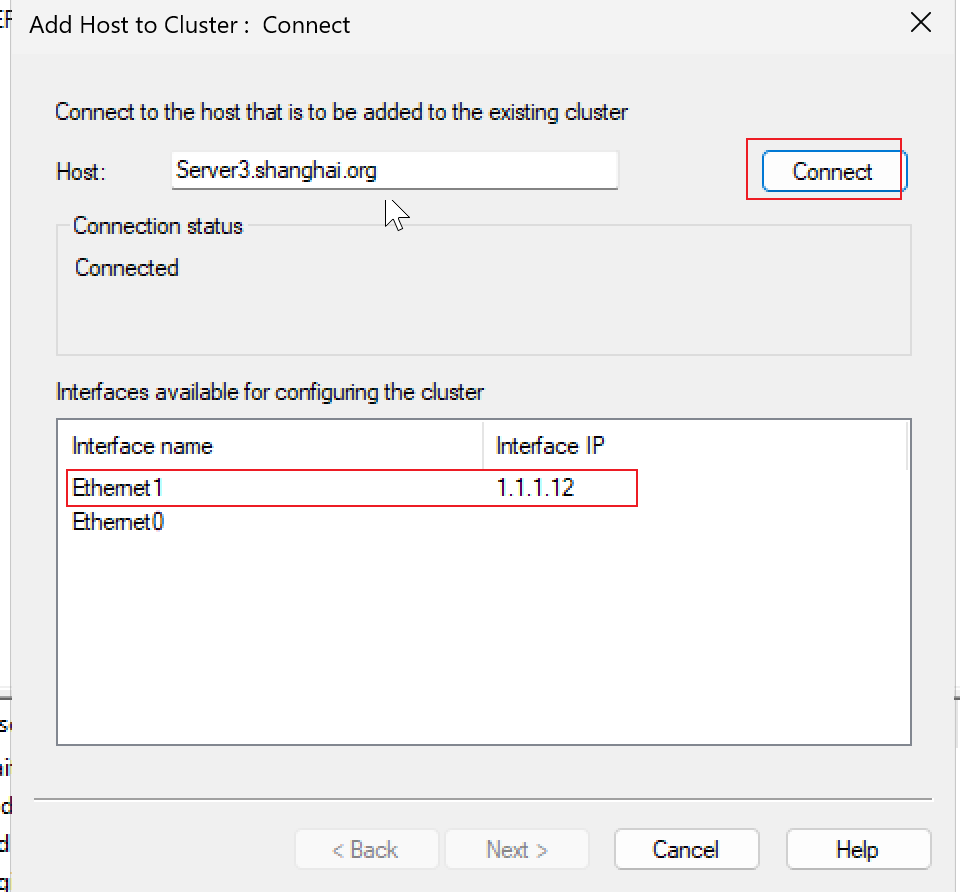Image resolution: width=960 pixels, height=892 pixels.
Task: Click the Host: label
Action: [x=81, y=171]
